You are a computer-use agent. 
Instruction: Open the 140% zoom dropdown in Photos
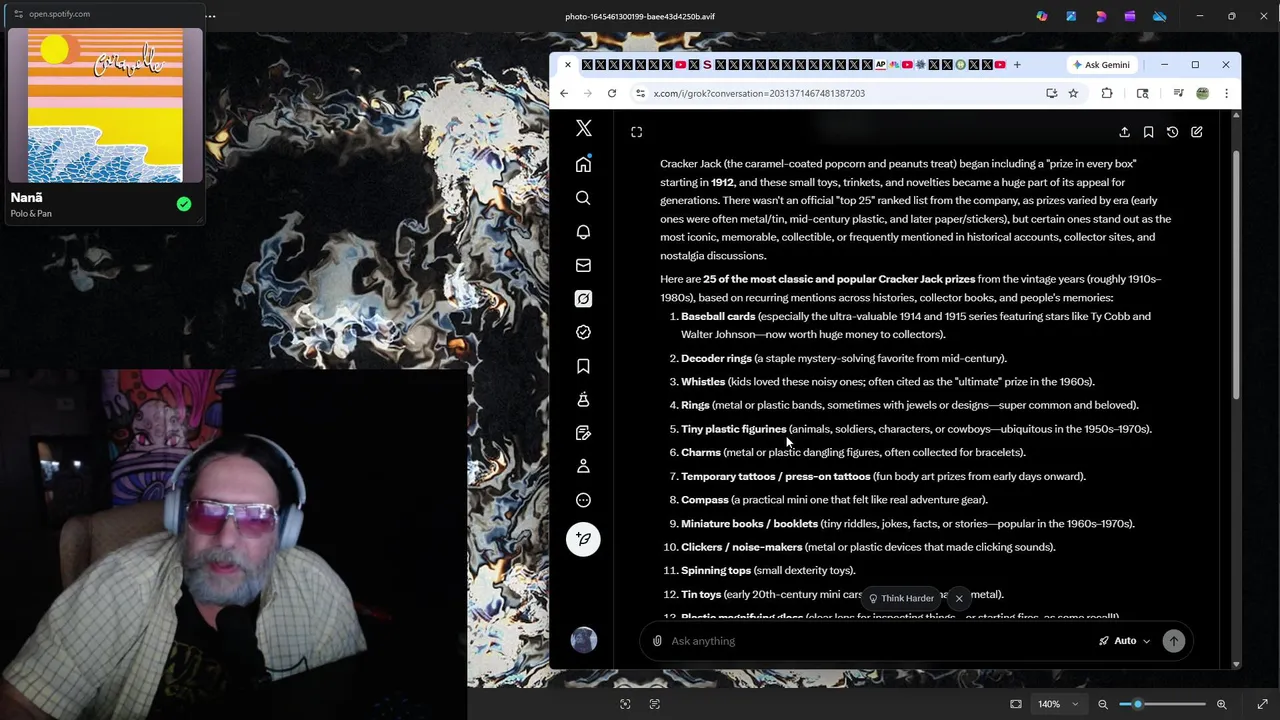1058,704
